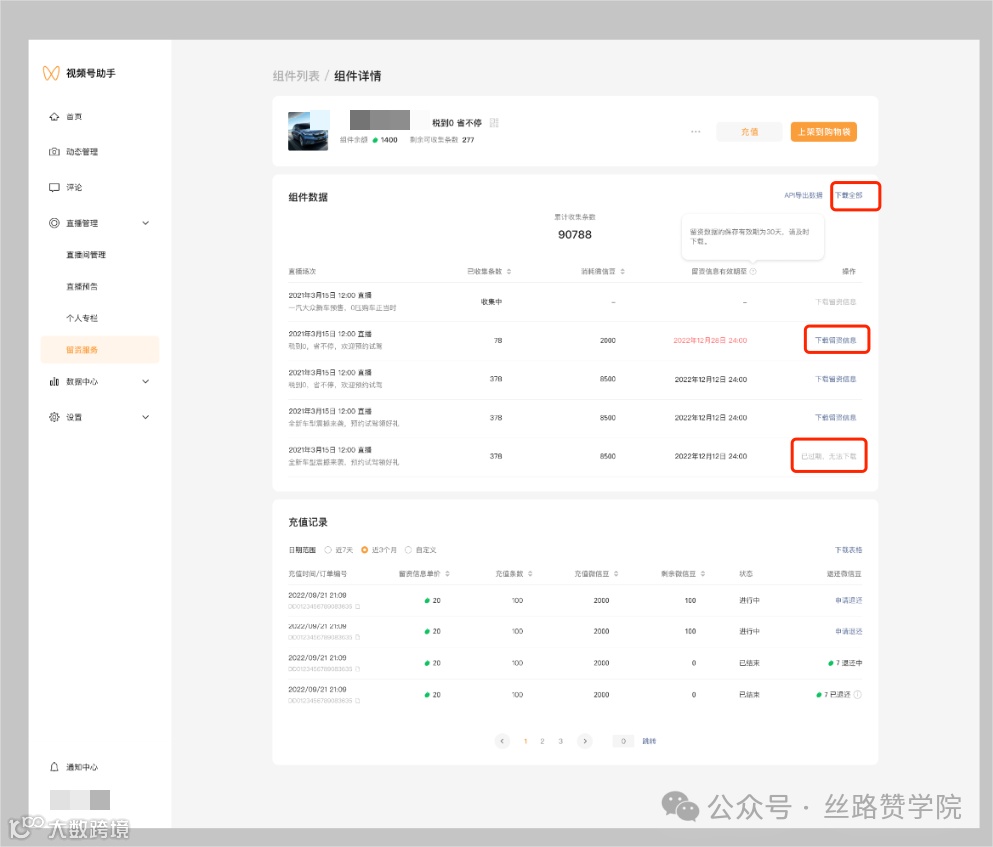
Task: Click the API导出数据 link
Action: [x=803, y=196]
